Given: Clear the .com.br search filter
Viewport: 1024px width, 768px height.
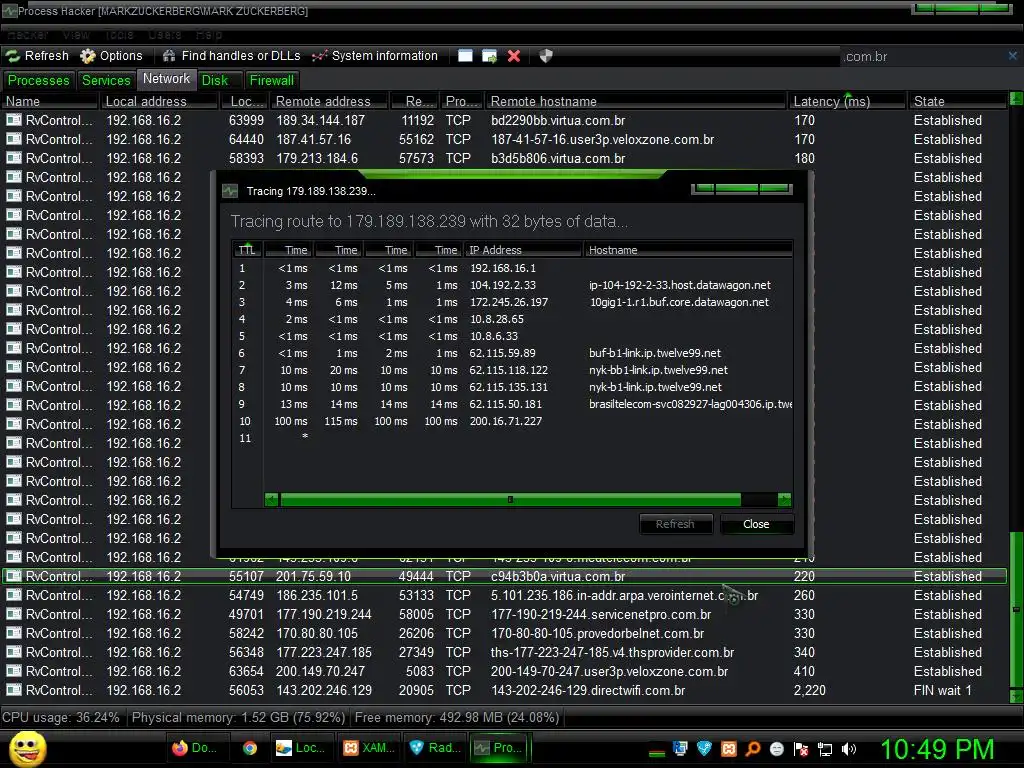Looking at the screenshot, I should click(x=1012, y=56).
